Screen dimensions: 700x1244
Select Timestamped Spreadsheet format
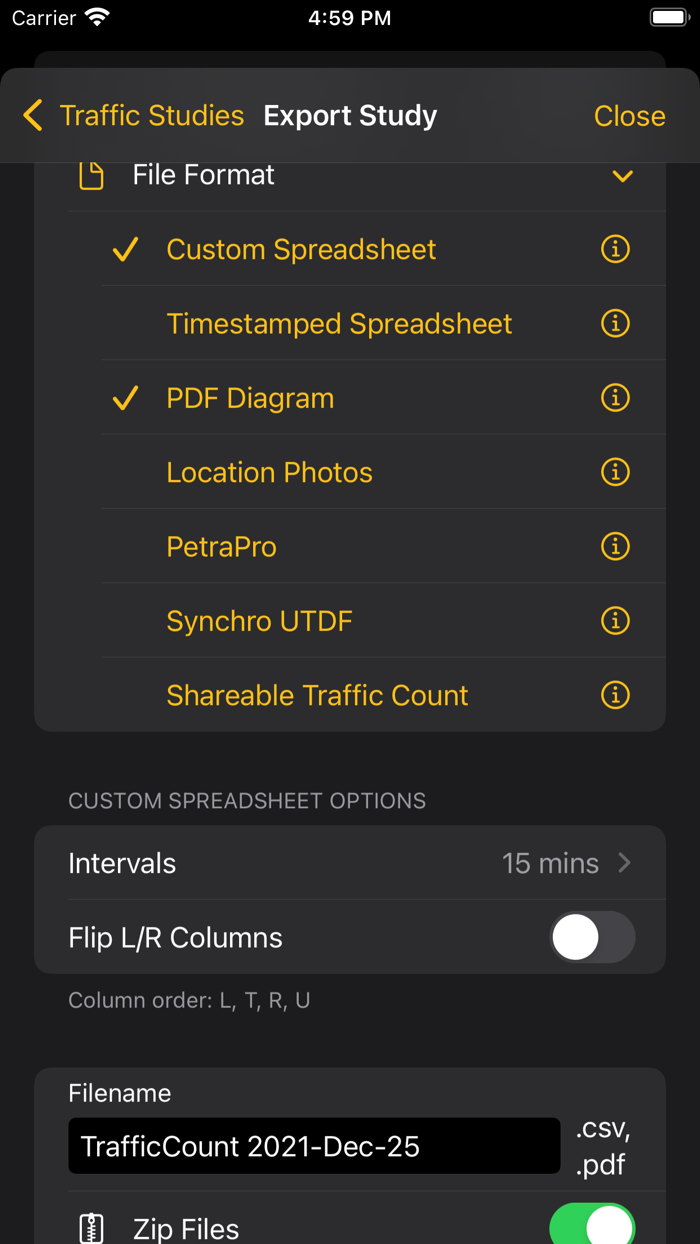click(339, 323)
